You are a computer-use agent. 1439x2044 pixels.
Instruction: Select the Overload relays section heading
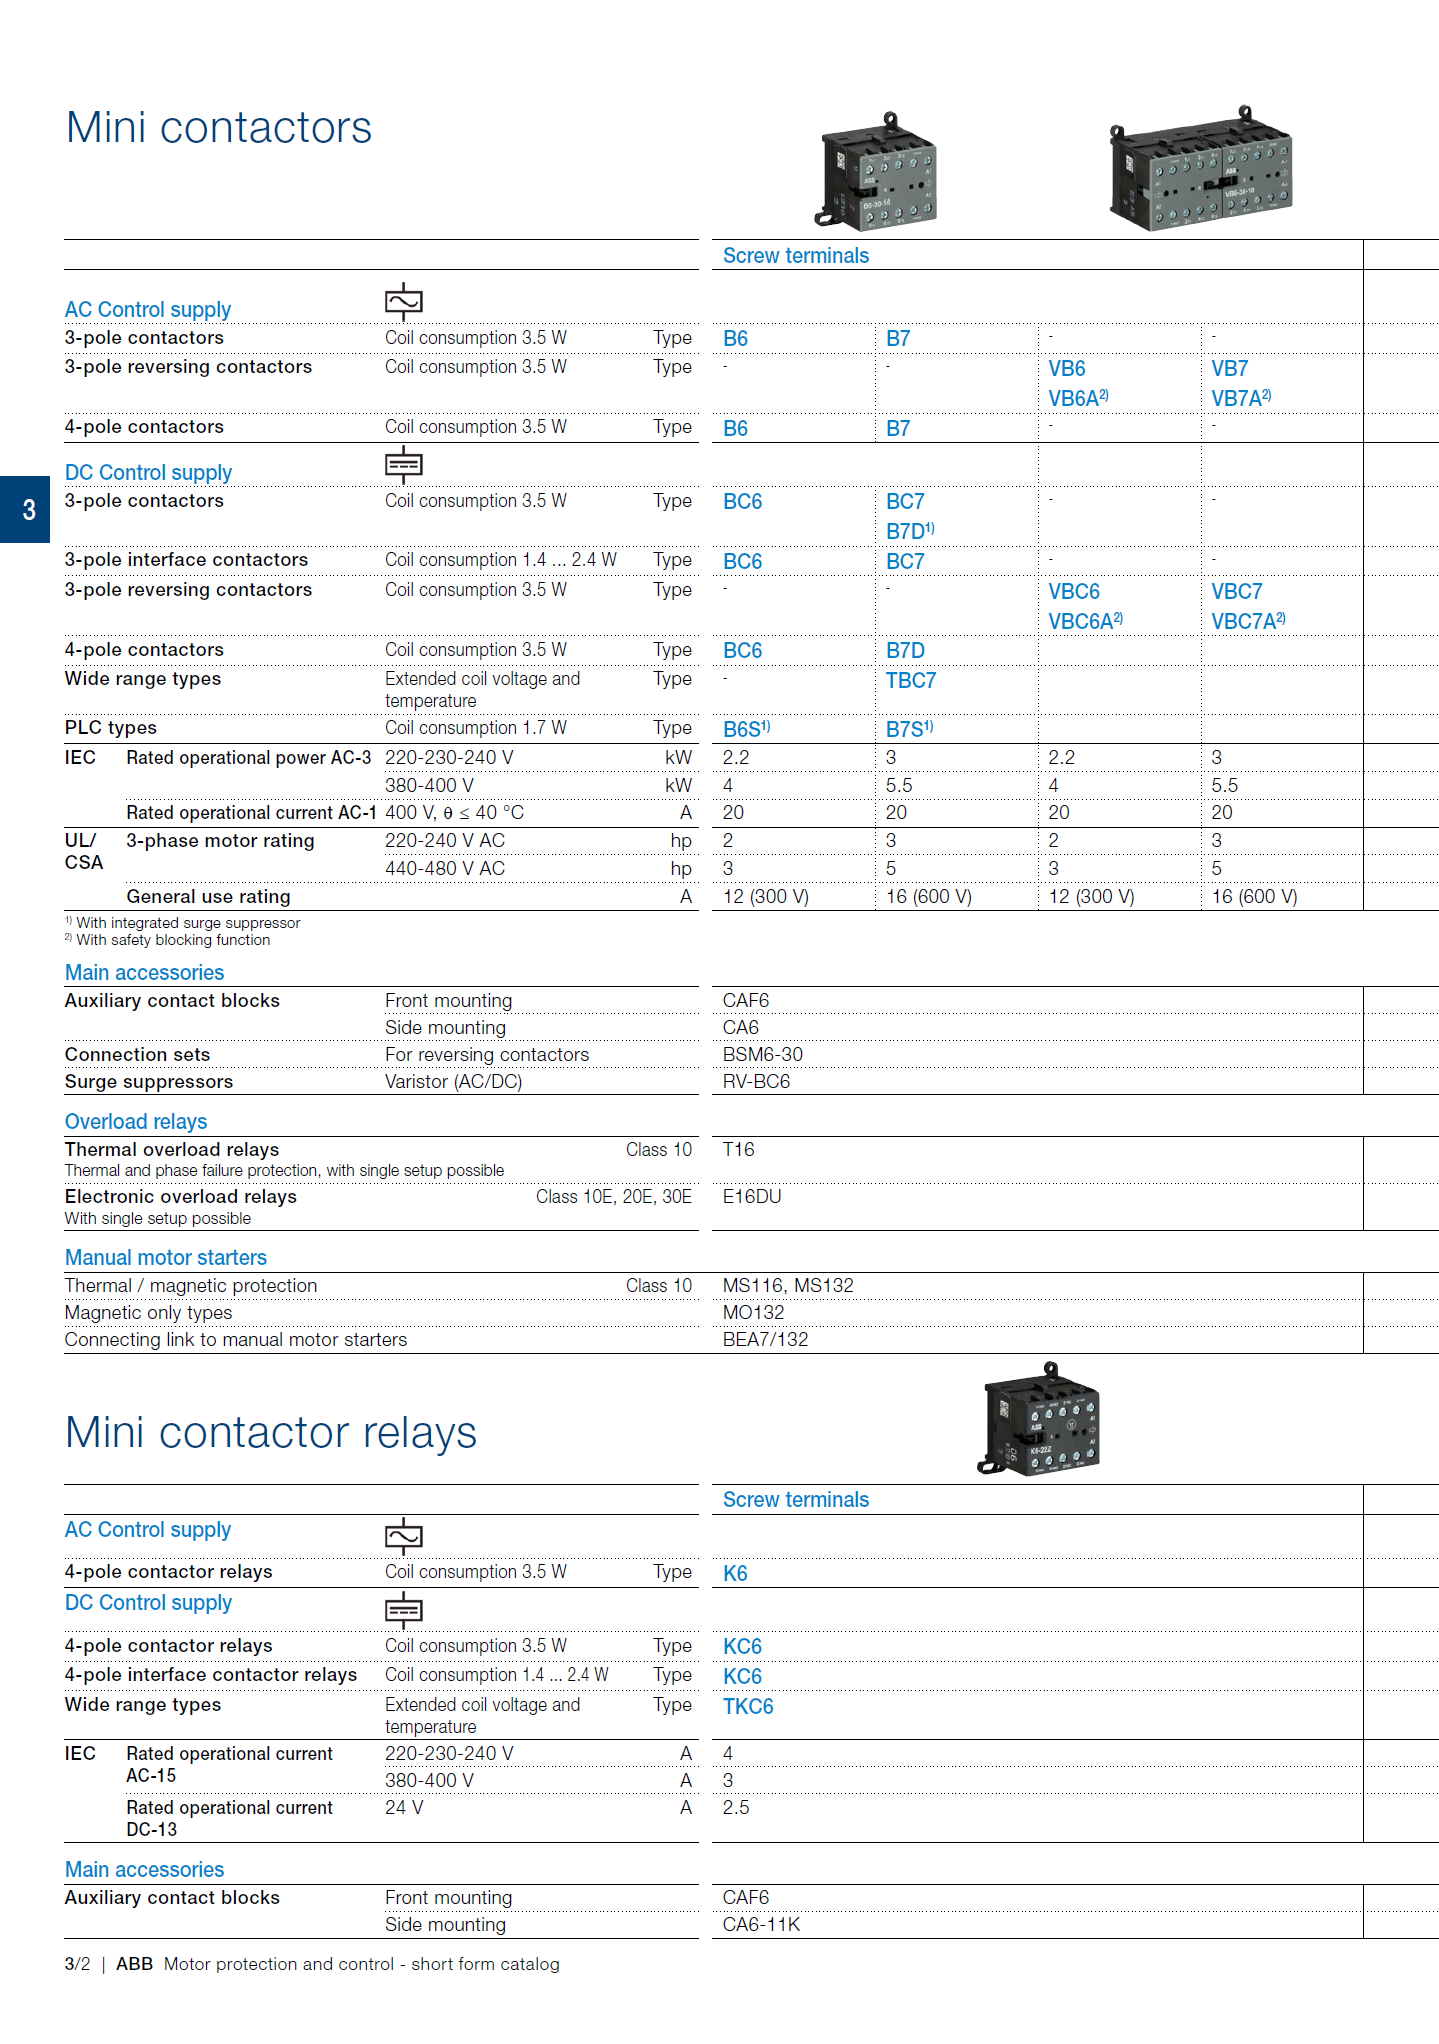click(x=136, y=1122)
